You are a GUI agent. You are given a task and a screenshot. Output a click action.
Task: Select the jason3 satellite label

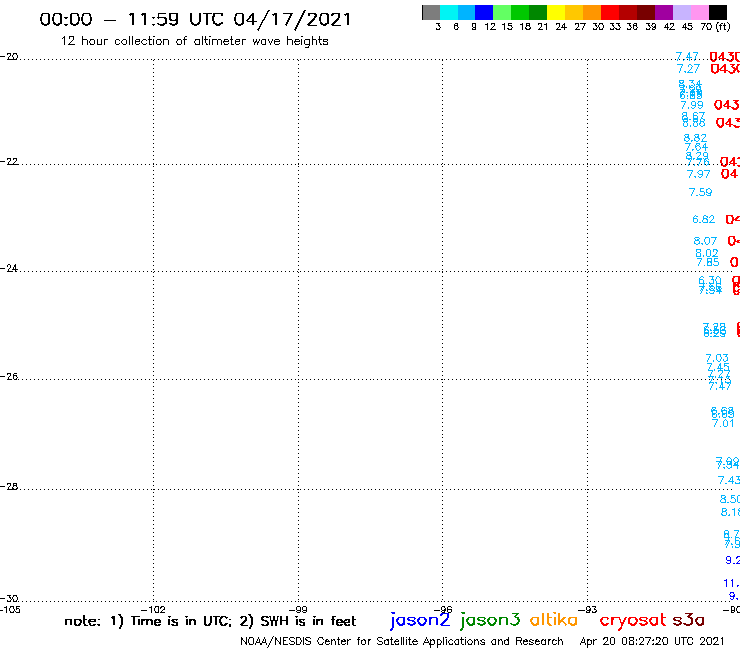coord(490,620)
